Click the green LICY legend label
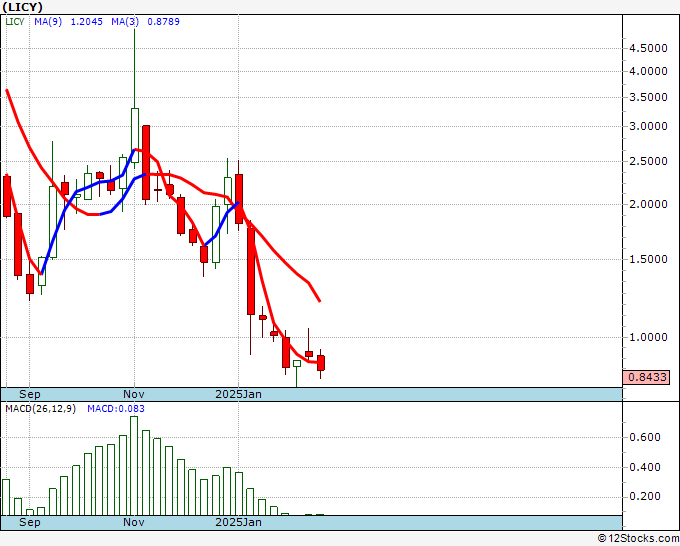The height and width of the screenshot is (546, 680). coord(15,22)
